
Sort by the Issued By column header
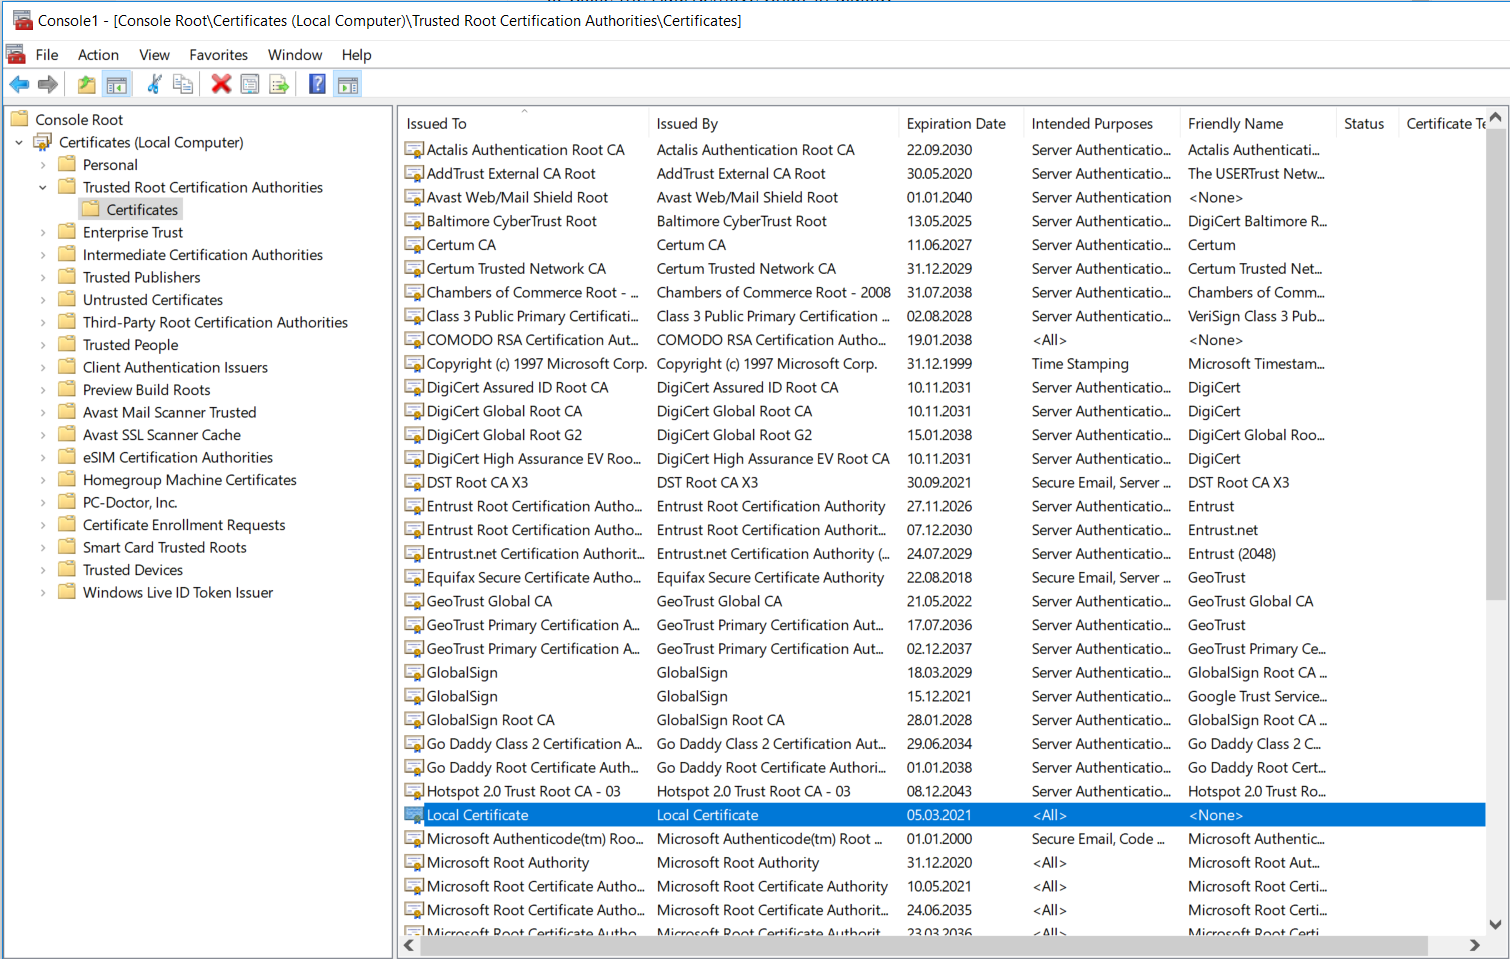click(x=774, y=124)
